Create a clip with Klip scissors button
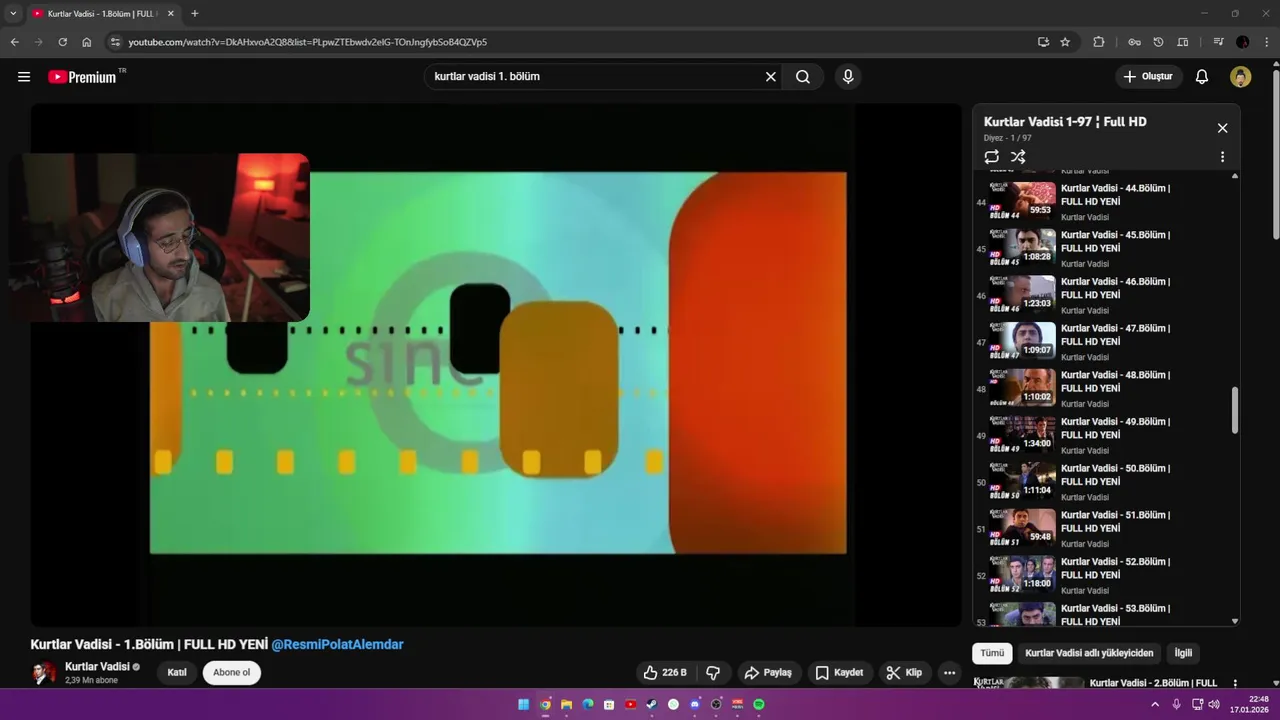1280x720 pixels. click(905, 673)
